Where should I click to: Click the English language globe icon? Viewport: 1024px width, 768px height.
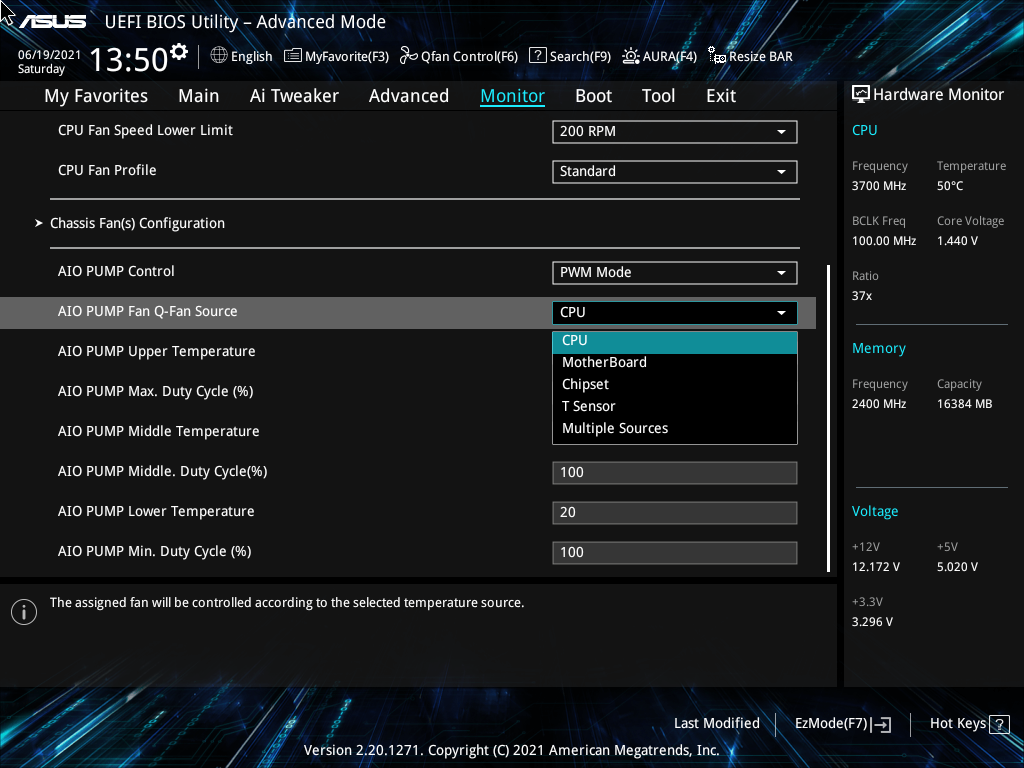tap(219, 56)
